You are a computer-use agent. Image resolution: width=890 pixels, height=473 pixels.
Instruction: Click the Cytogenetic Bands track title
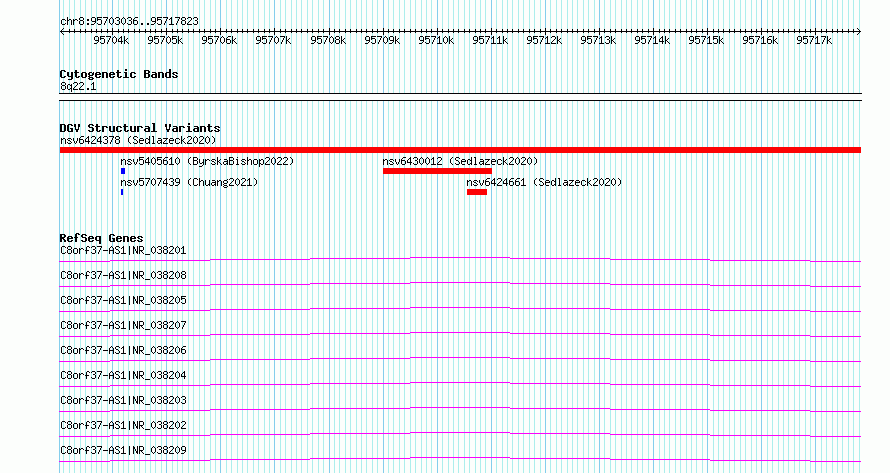click(119, 74)
